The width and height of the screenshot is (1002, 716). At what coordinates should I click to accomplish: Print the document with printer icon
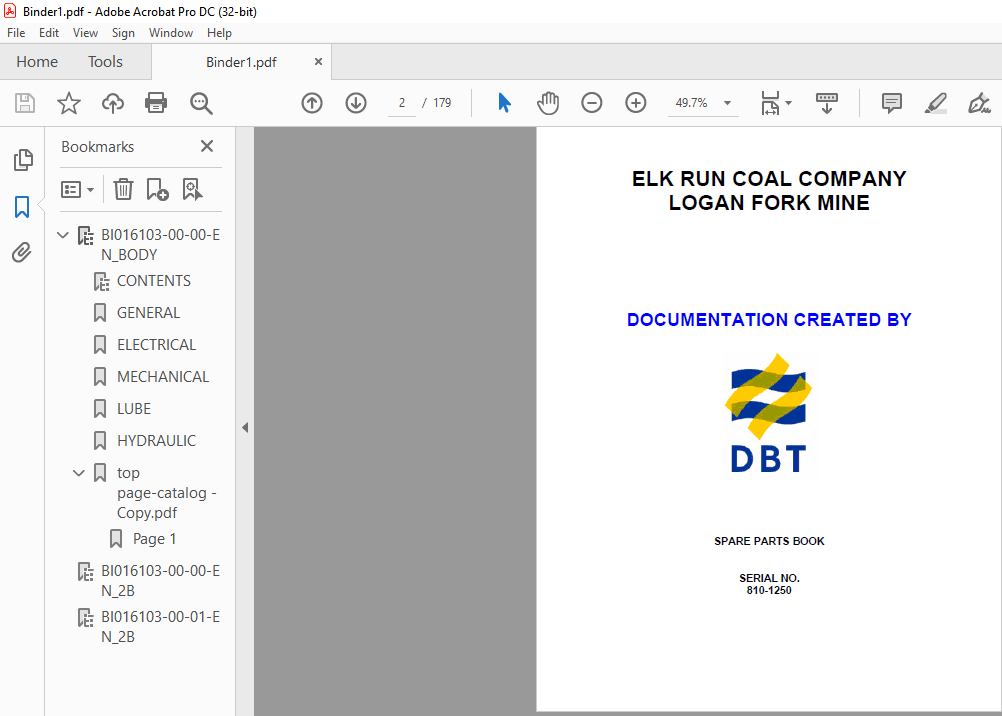(x=156, y=103)
